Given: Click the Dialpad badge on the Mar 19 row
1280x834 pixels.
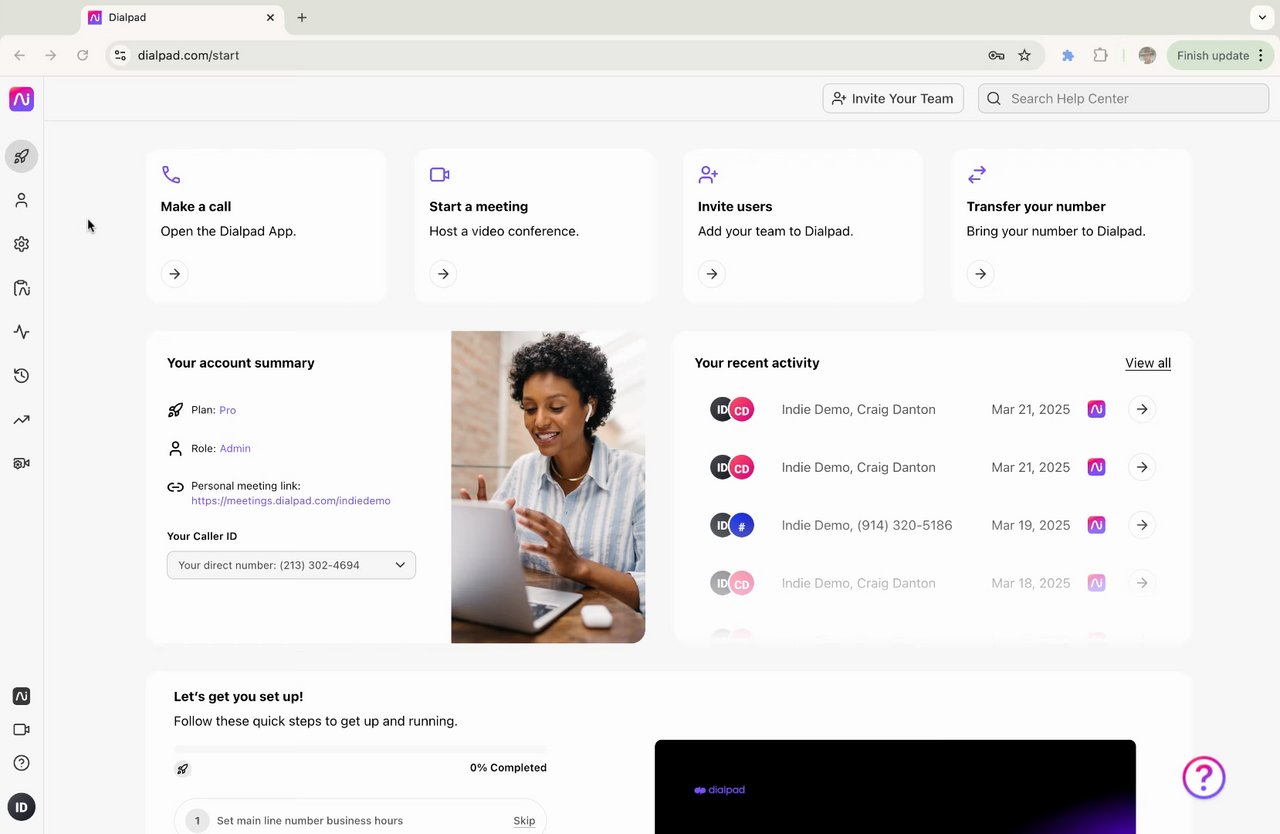Looking at the screenshot, I should (x=1096, y=525).
